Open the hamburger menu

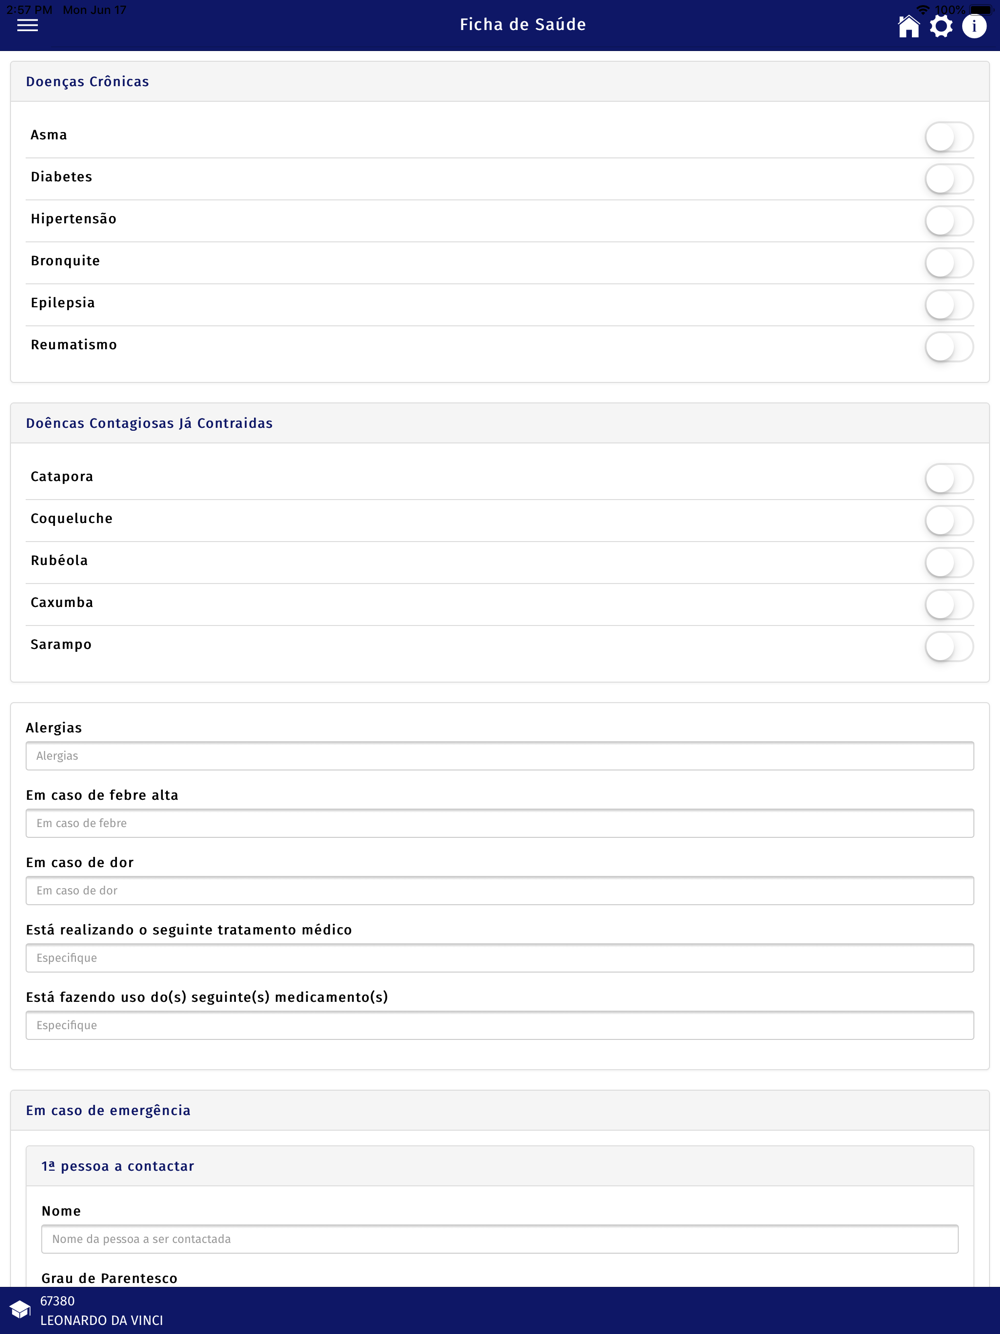point(28,25)
